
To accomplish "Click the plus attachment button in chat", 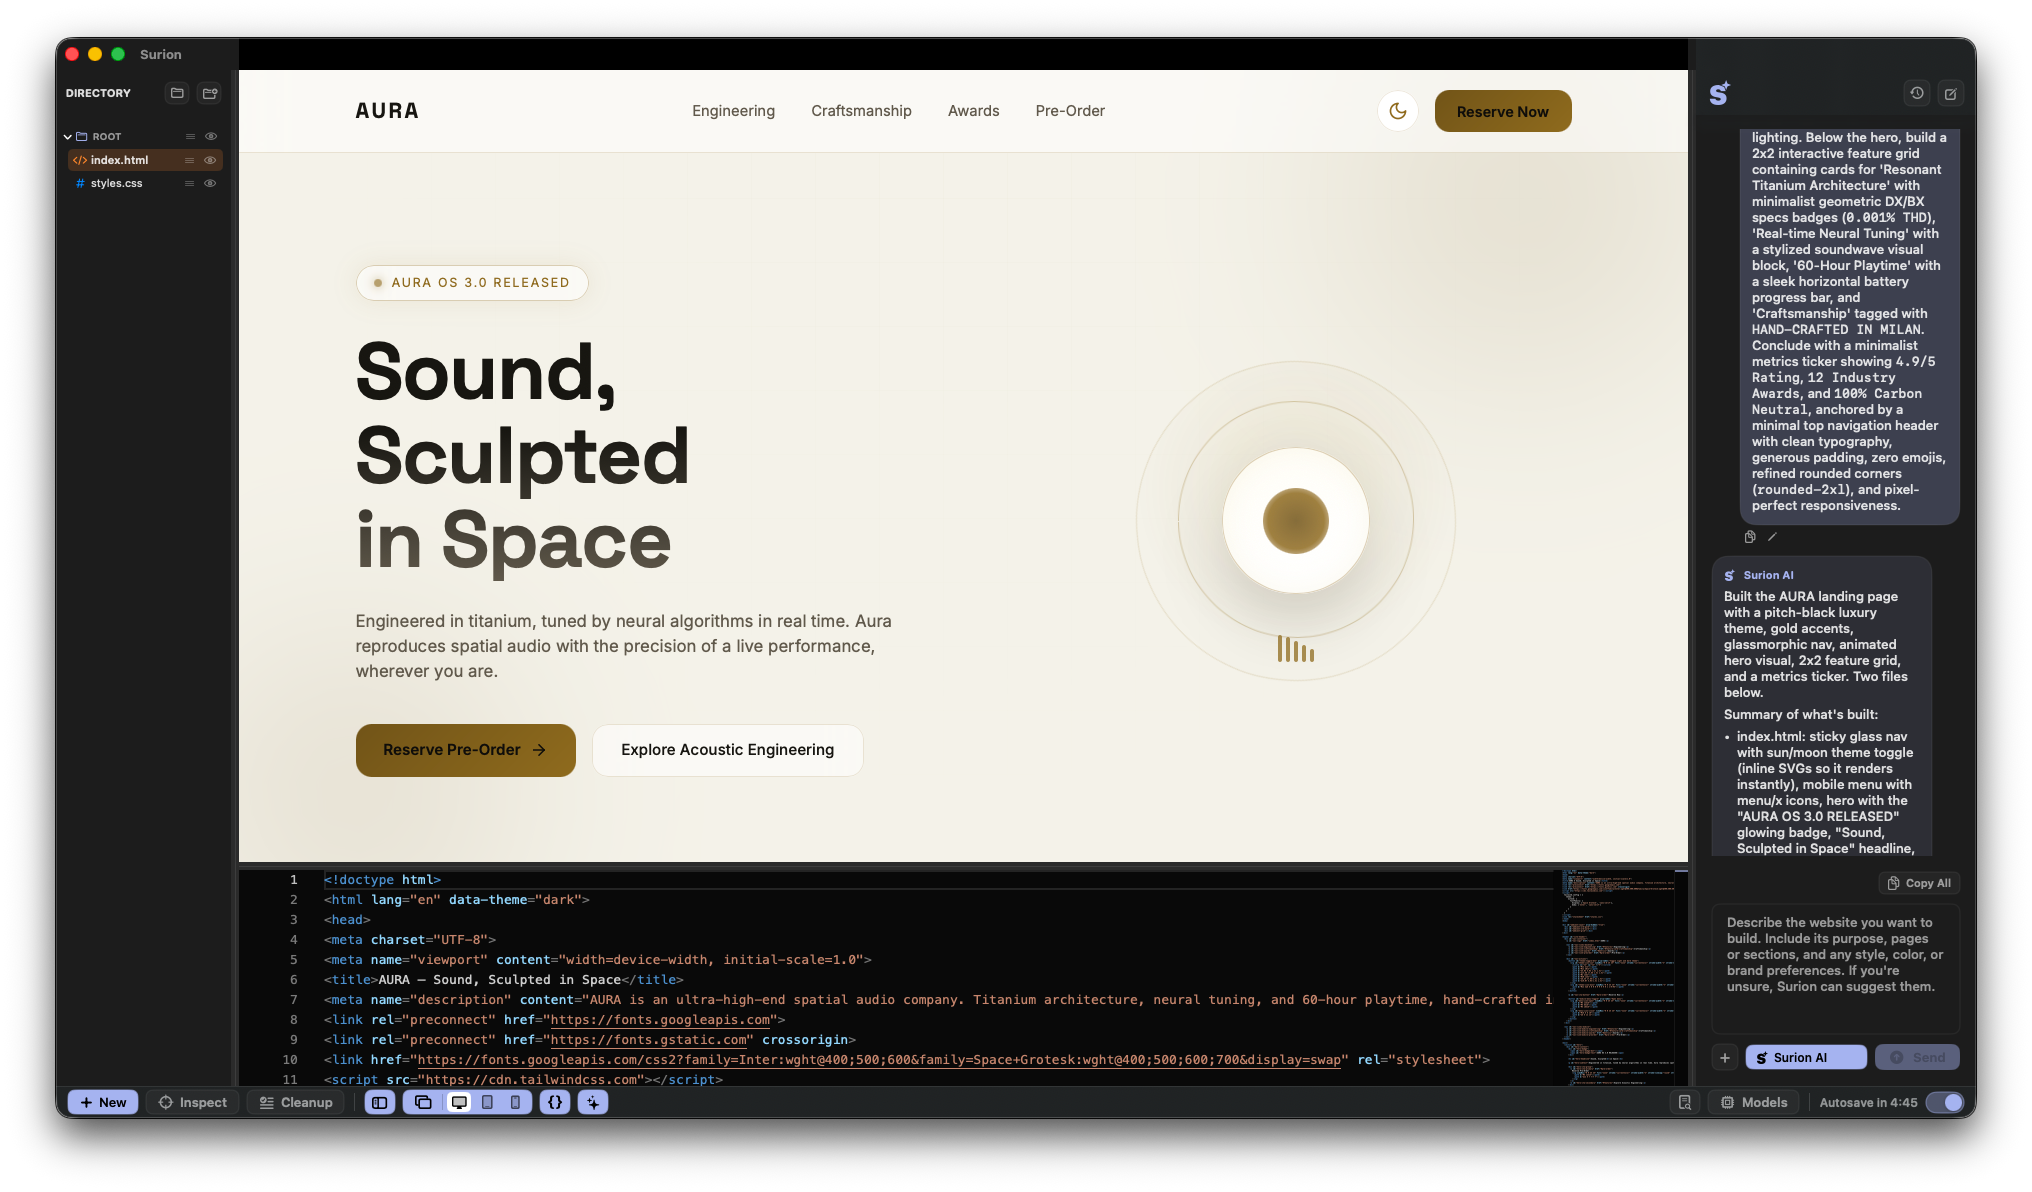I will pos(1725,1057).
